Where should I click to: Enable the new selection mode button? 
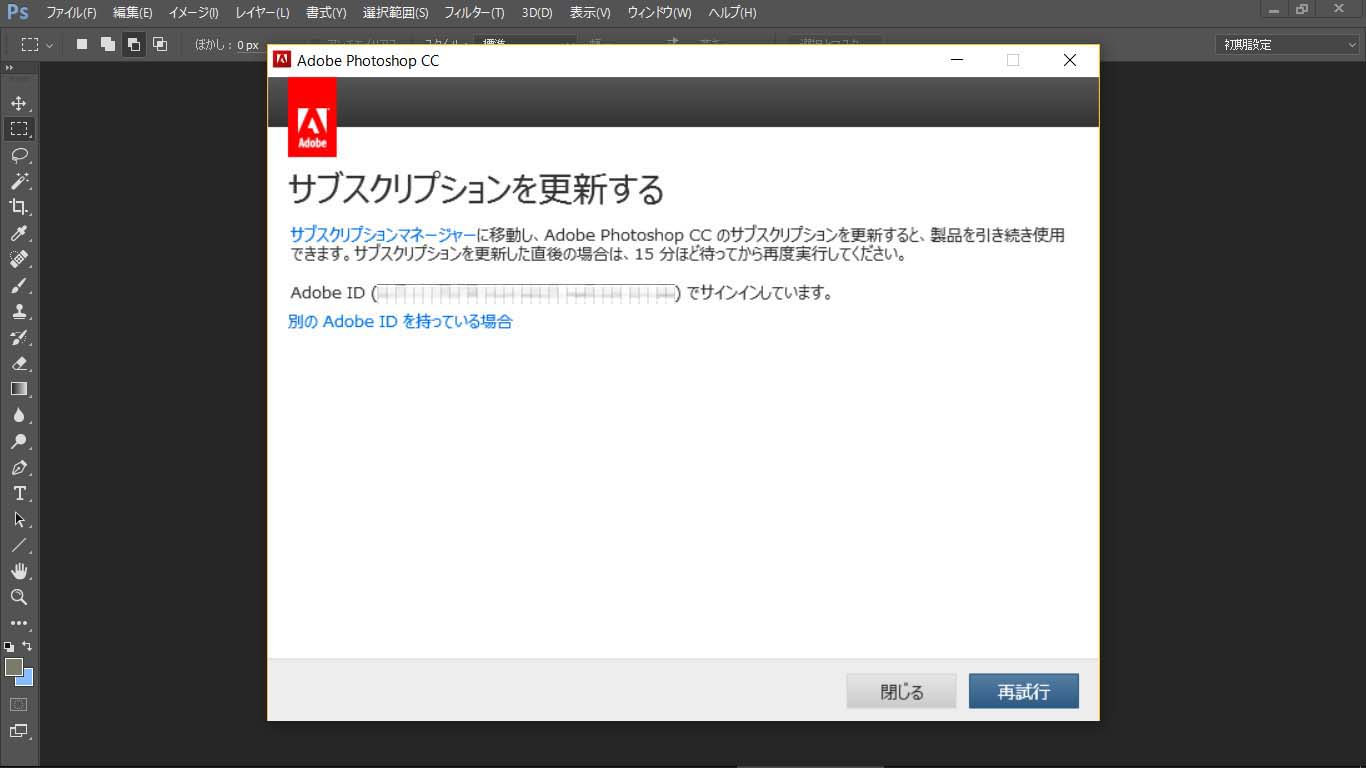pos(82,44)
